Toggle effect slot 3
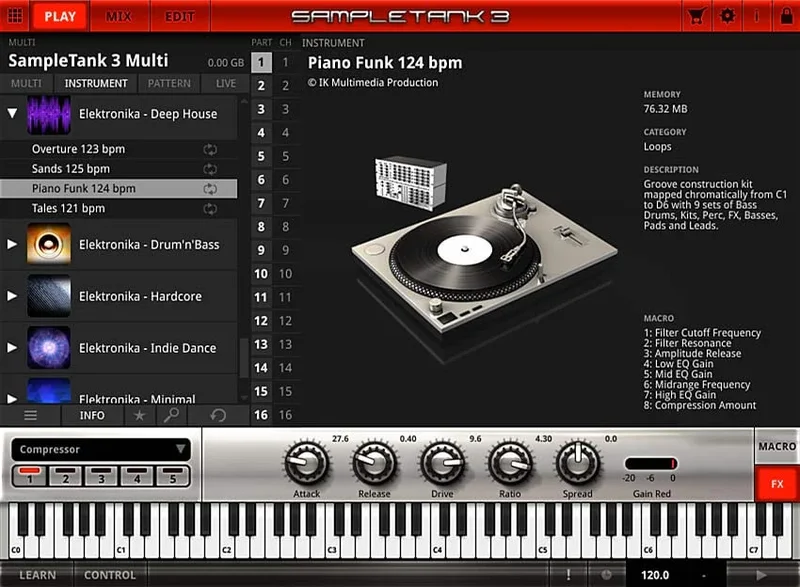 point(101,475)
